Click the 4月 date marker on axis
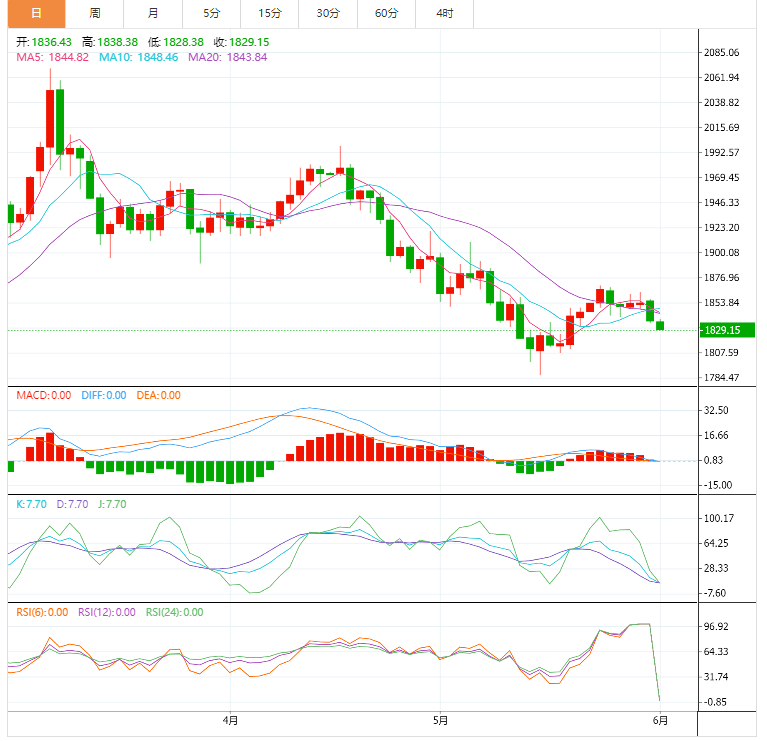 coord(230,720)
